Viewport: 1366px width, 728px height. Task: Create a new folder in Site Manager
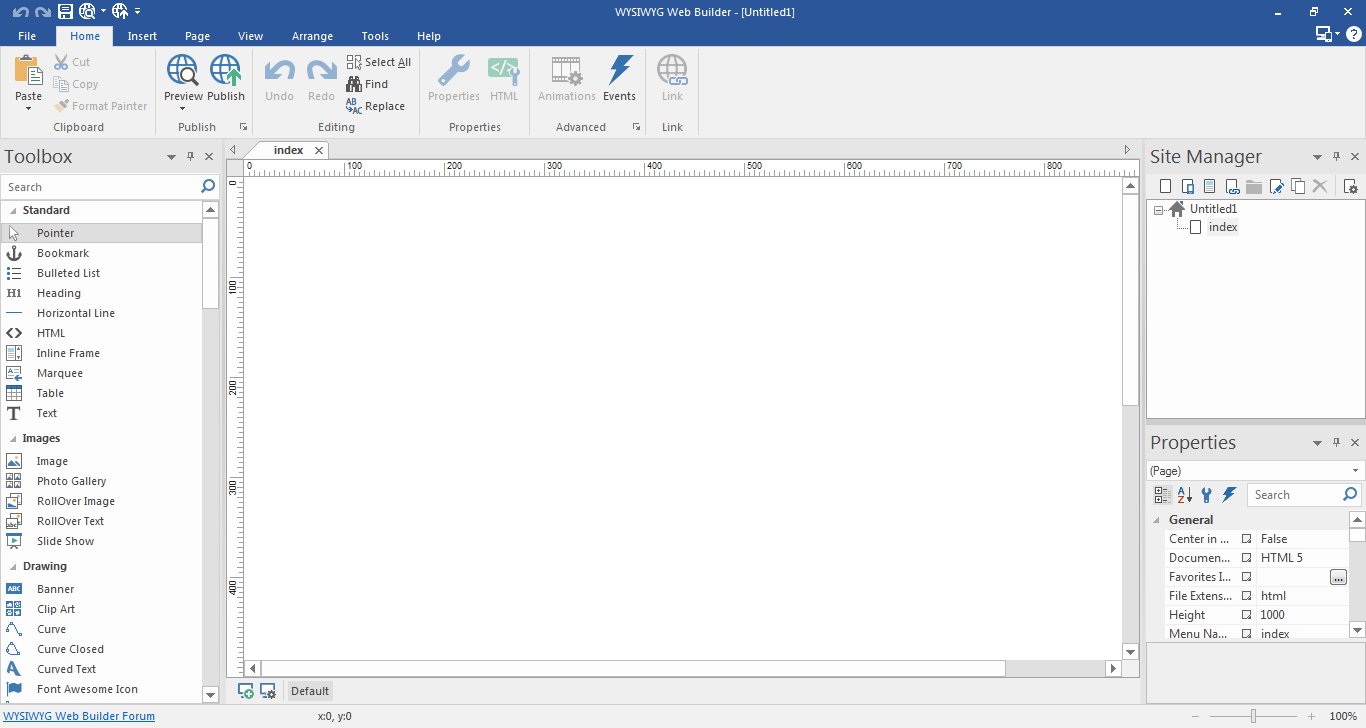1254,185
